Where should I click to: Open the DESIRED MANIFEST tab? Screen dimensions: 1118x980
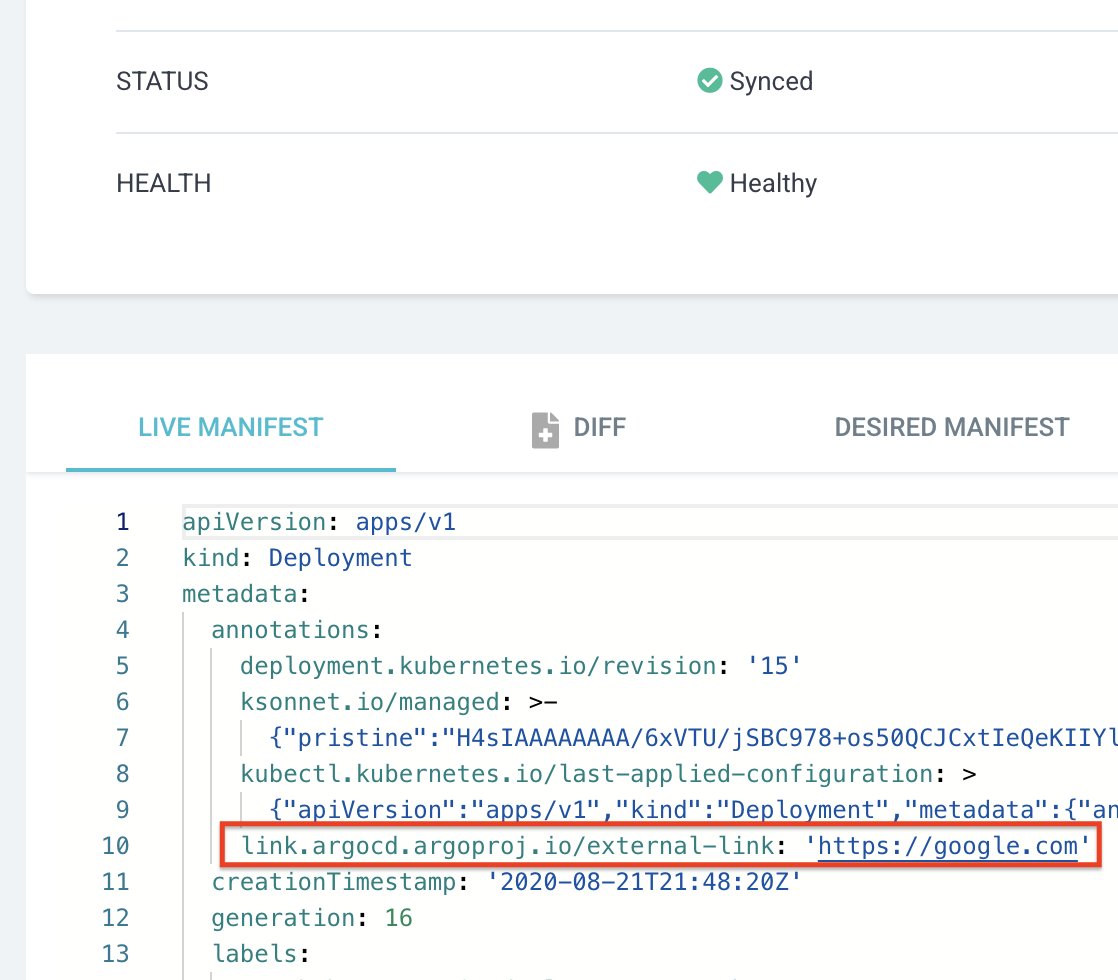[x=951, y=428]
